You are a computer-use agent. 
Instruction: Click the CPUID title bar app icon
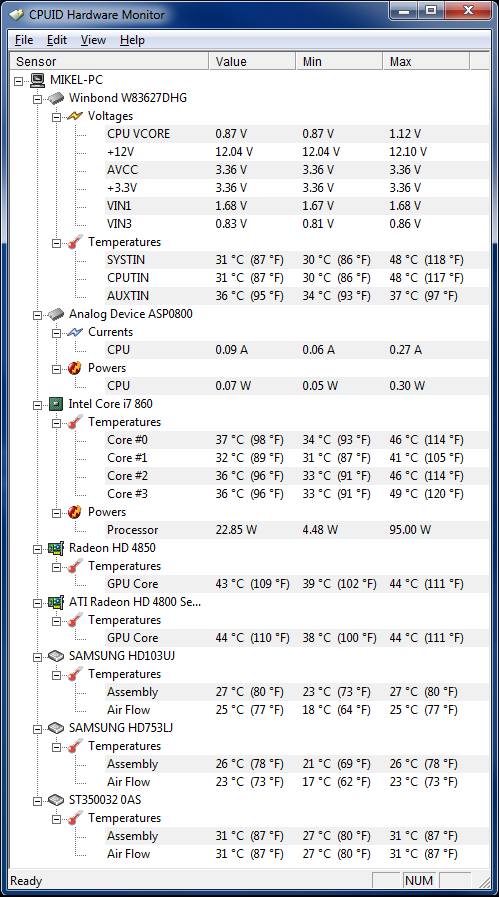click(x=17, y=14)
